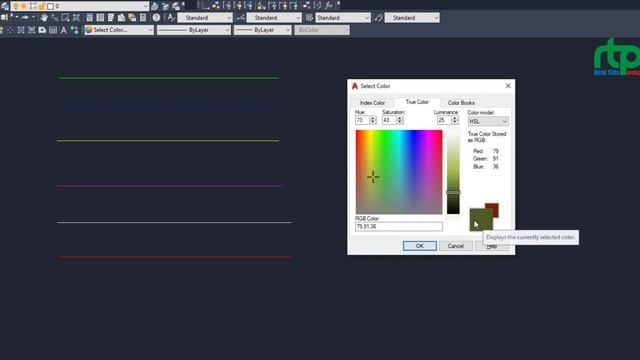Image resolution: width=640 pixels, height=360 pixels.
Task: Select the Pan hand tool
Action: (44, 18)
